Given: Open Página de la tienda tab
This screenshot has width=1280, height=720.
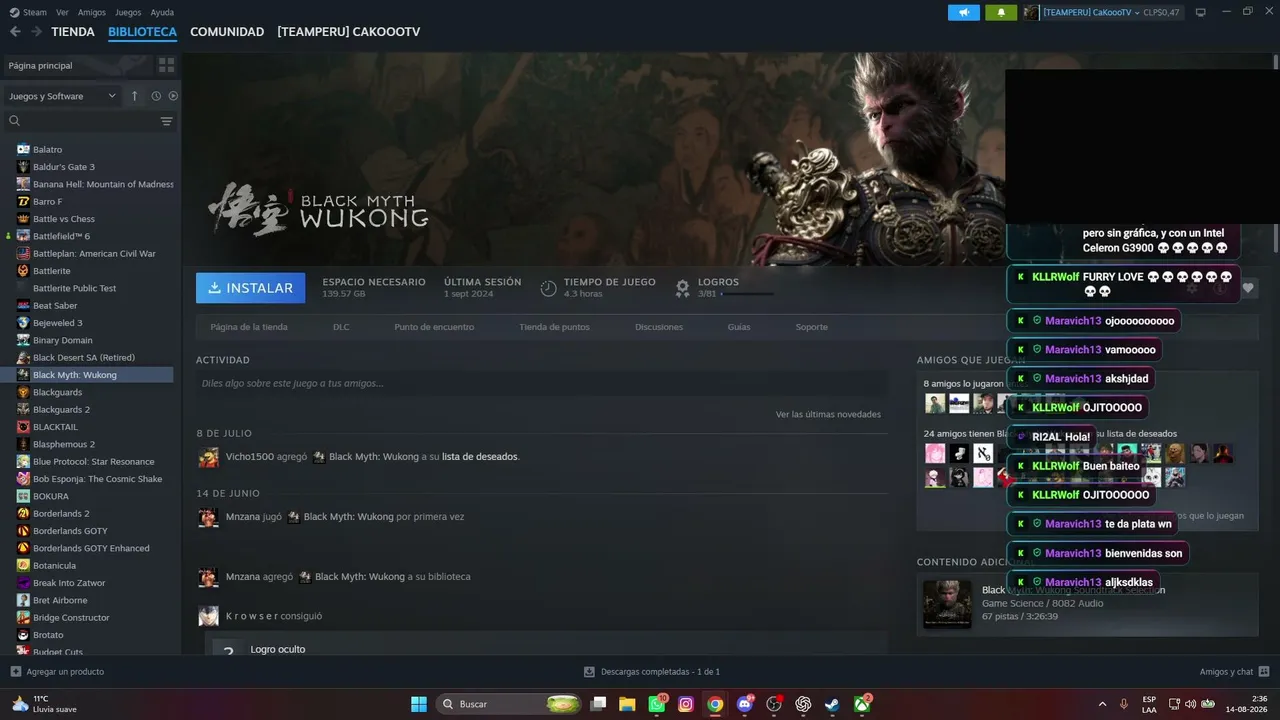Looking at the screenshot, I should [x=249, y=327].
